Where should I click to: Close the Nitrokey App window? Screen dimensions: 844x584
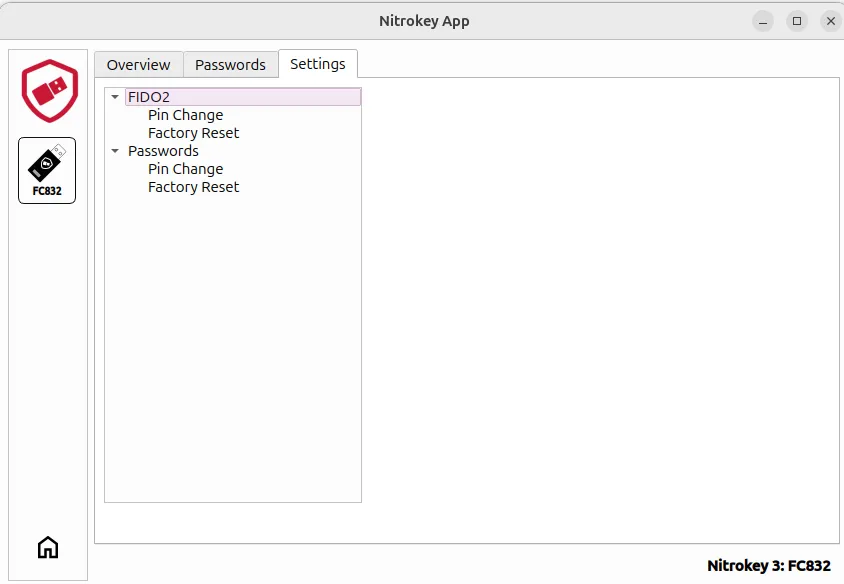coord(830,21)
